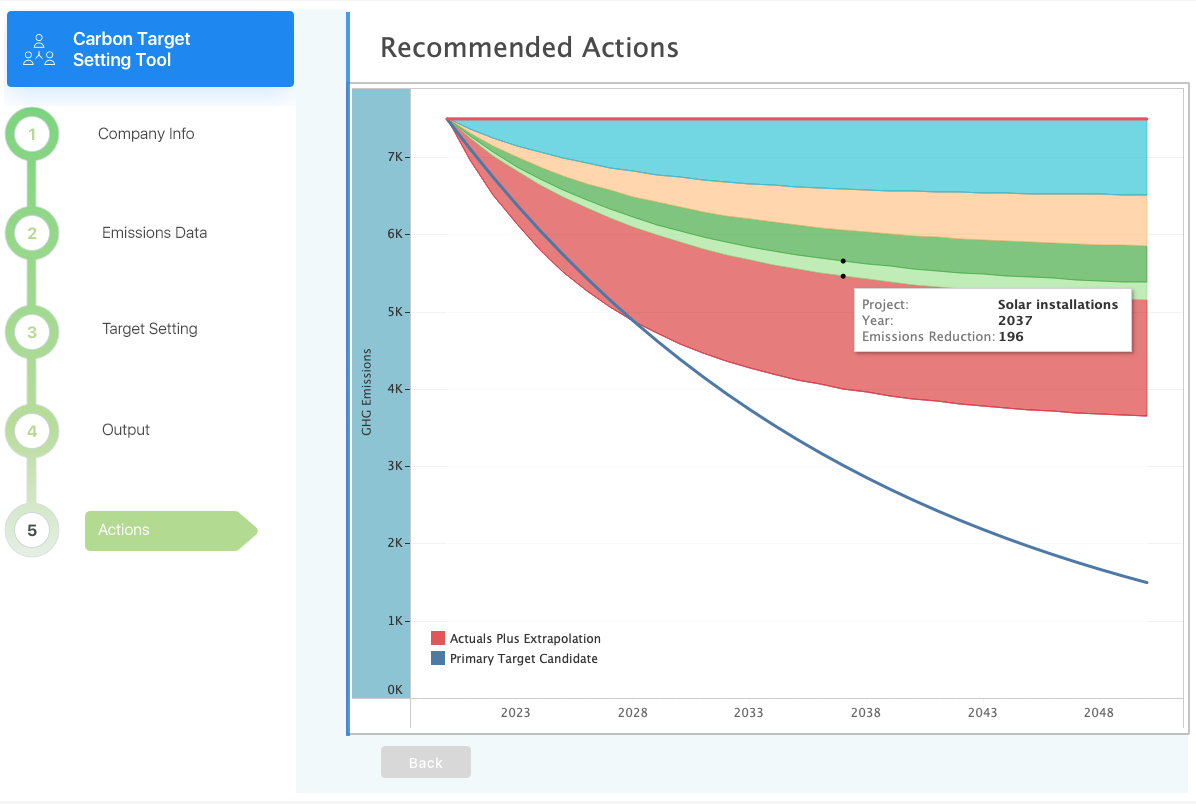The width and height of the screenshot is (1196, 804).
Task: Click step 2 circle icon
Action: pos(32,233)
